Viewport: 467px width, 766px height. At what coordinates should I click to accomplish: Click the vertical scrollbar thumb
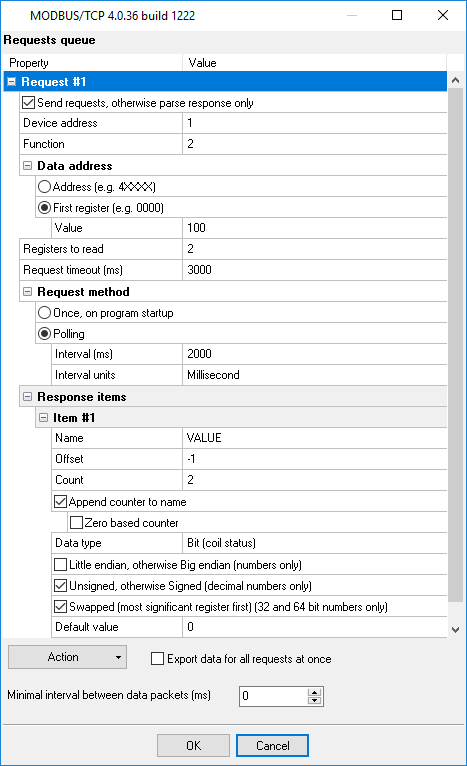point(455,345)
